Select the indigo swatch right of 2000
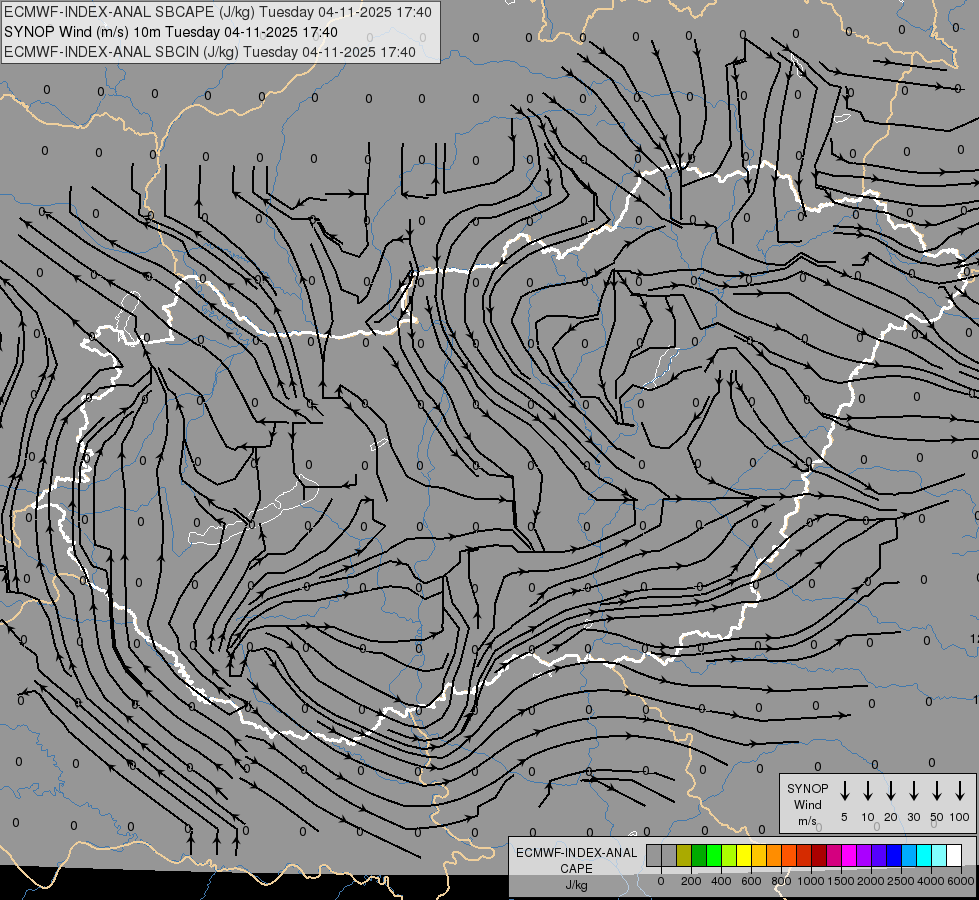The image size is (979, 900). click(880, 855)
